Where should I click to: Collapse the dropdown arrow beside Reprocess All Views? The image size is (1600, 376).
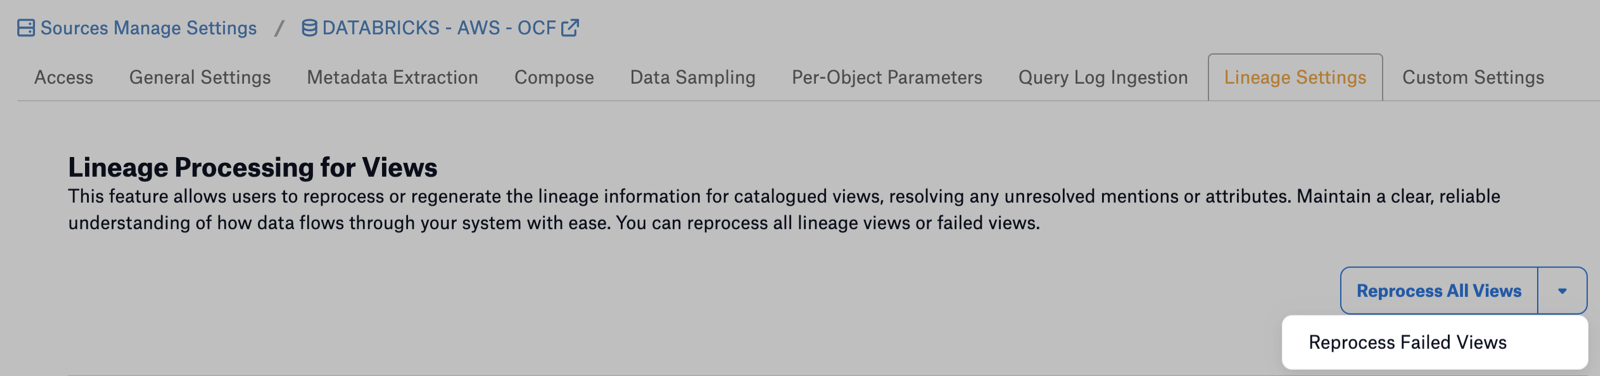[x=1562, y=290]
